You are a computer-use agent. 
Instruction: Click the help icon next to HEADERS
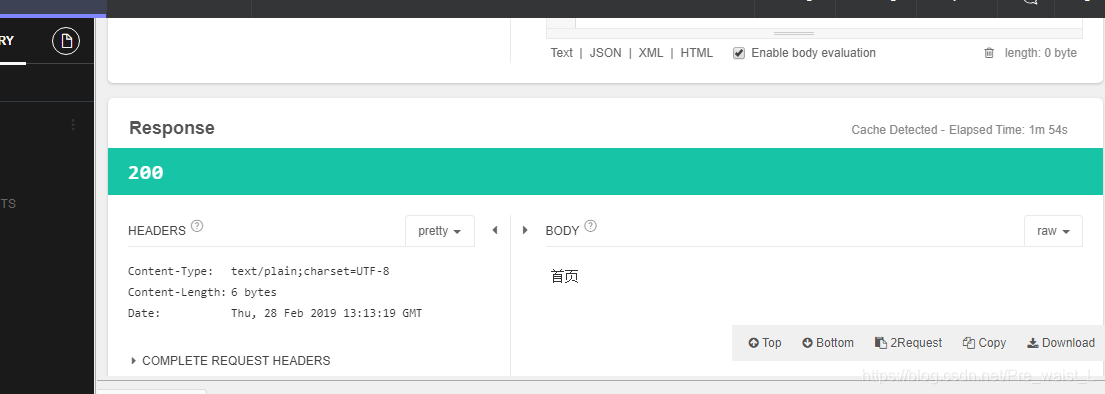pyautogui.click(x=197, y=226)
